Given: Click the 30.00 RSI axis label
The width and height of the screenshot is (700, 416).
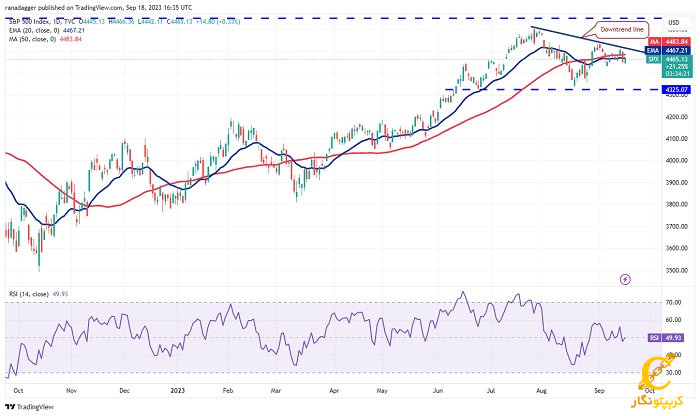Looking at the screenshot, I should (x=673, y=373).
